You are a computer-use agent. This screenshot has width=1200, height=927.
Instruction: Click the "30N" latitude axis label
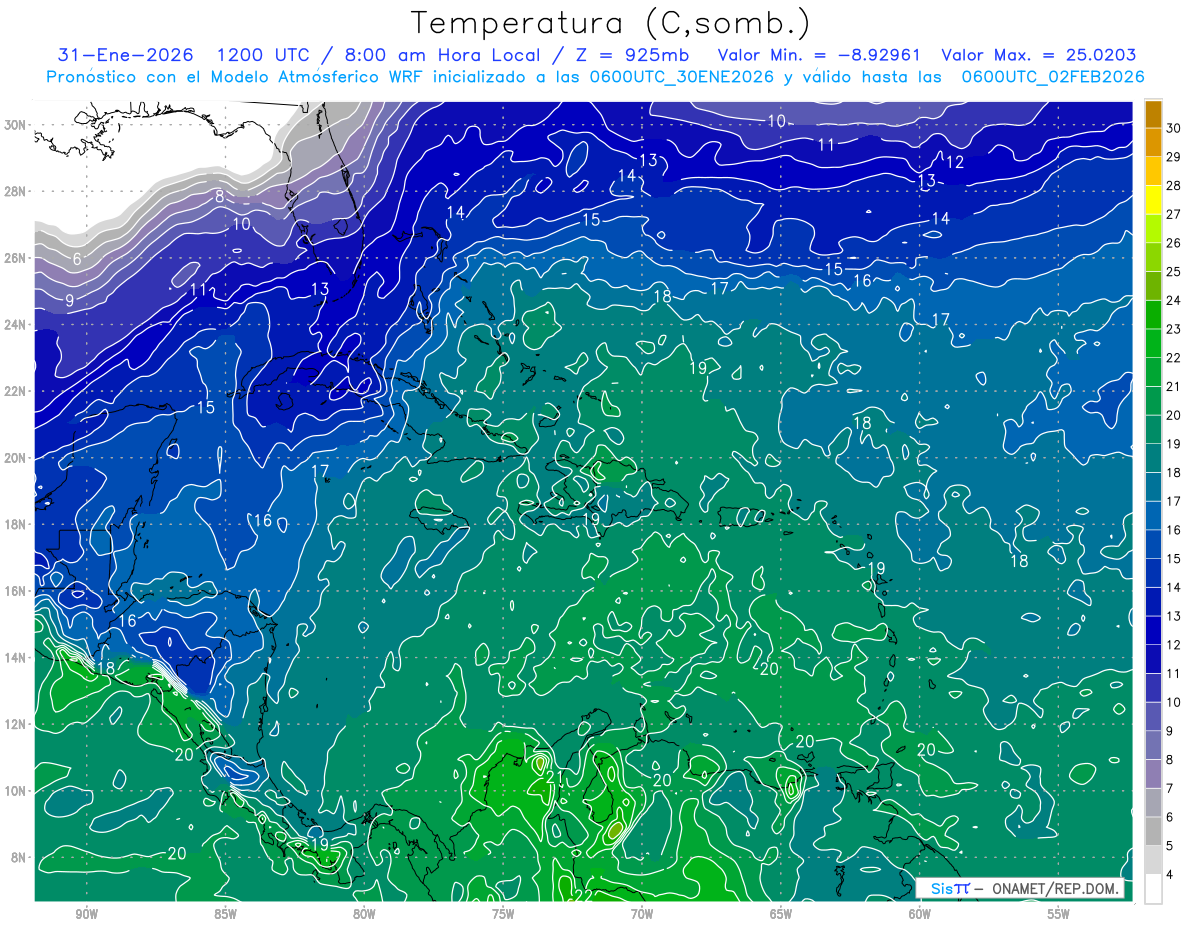(x=15, y=125)
